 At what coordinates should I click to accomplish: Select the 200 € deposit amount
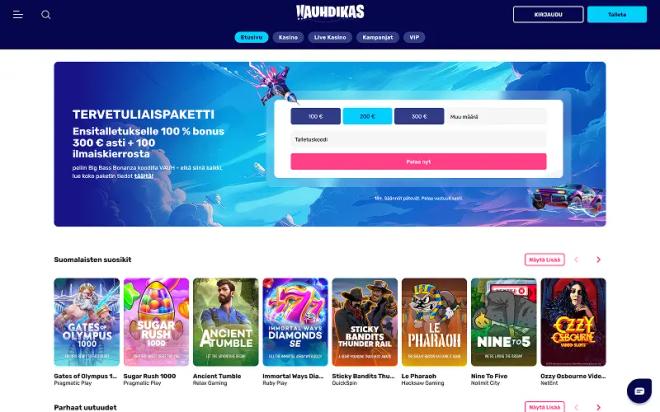point(367,117)
